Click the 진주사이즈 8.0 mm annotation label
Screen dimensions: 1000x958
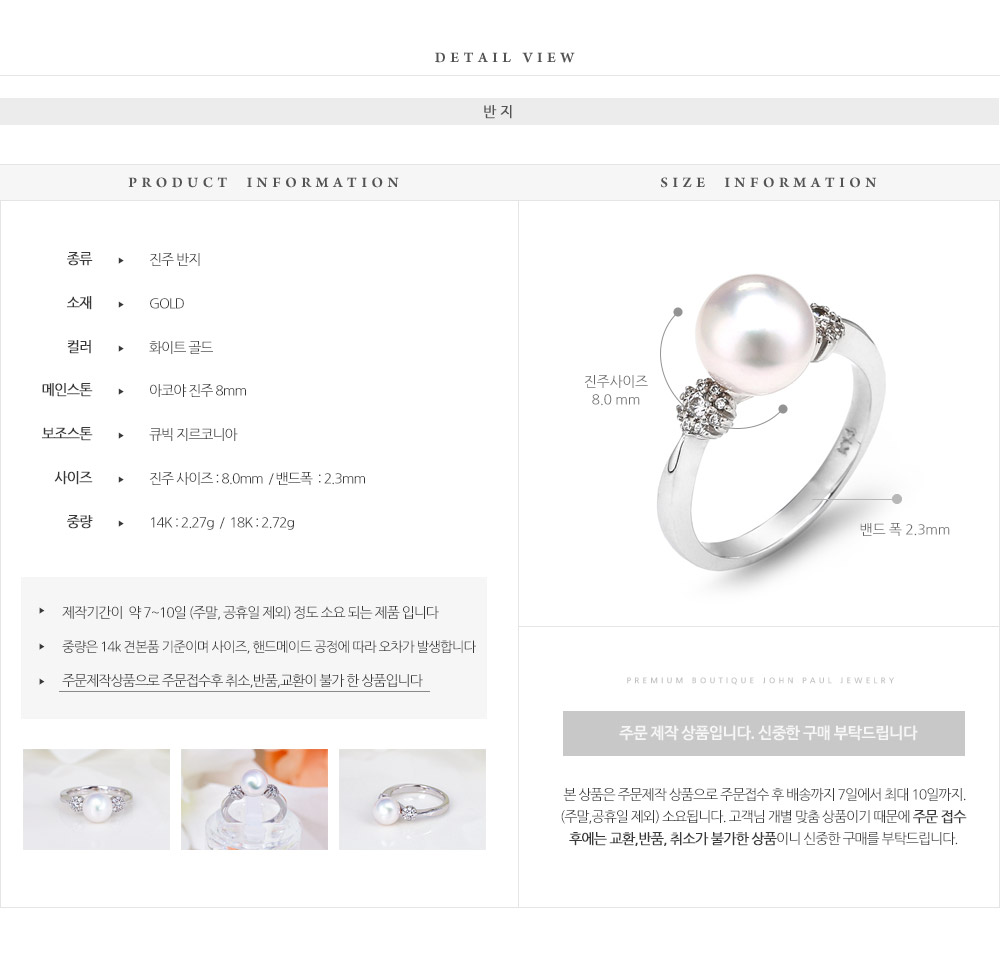[x=615, y=390]
